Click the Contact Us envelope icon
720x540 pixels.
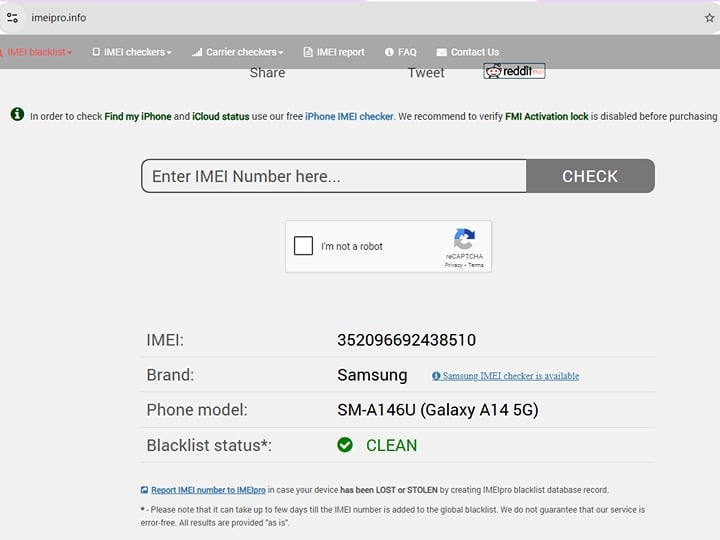point(441,52)
